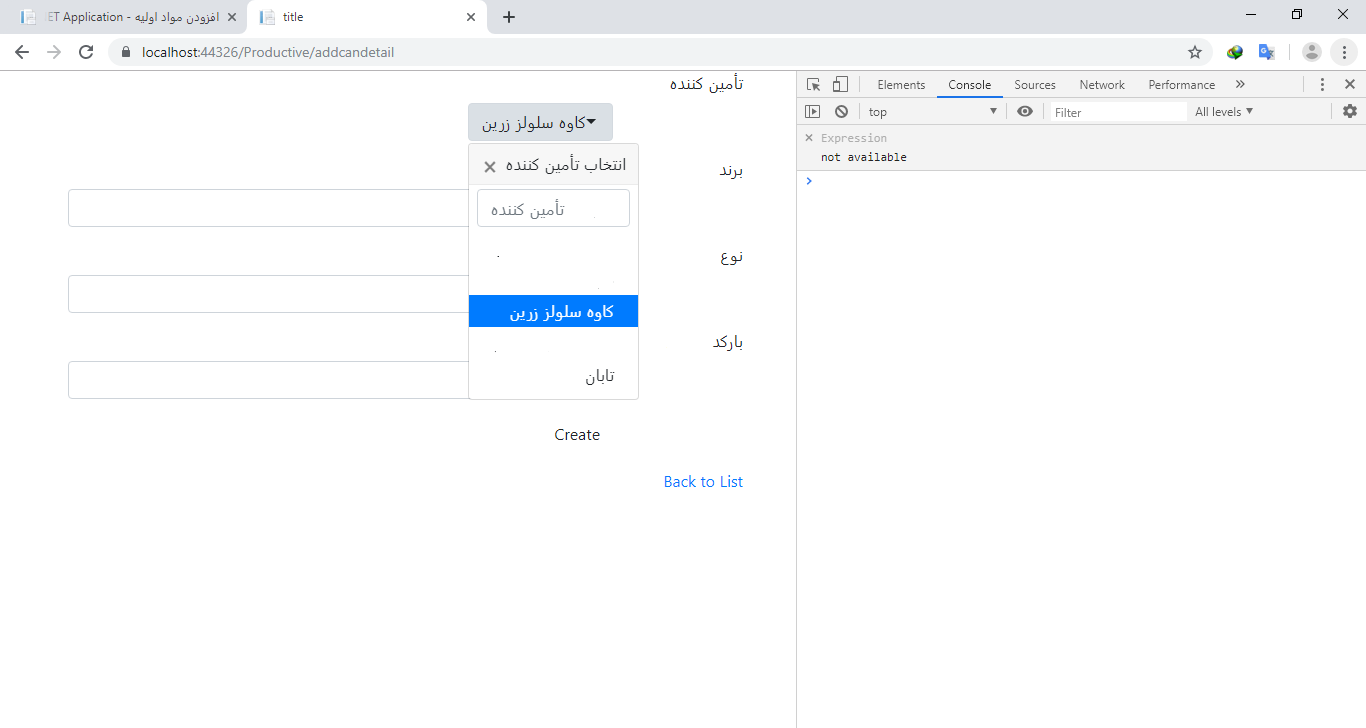Close the ET Application browser tab
The width and height of the screenshot is (1366, 728).
pos(232,17)
